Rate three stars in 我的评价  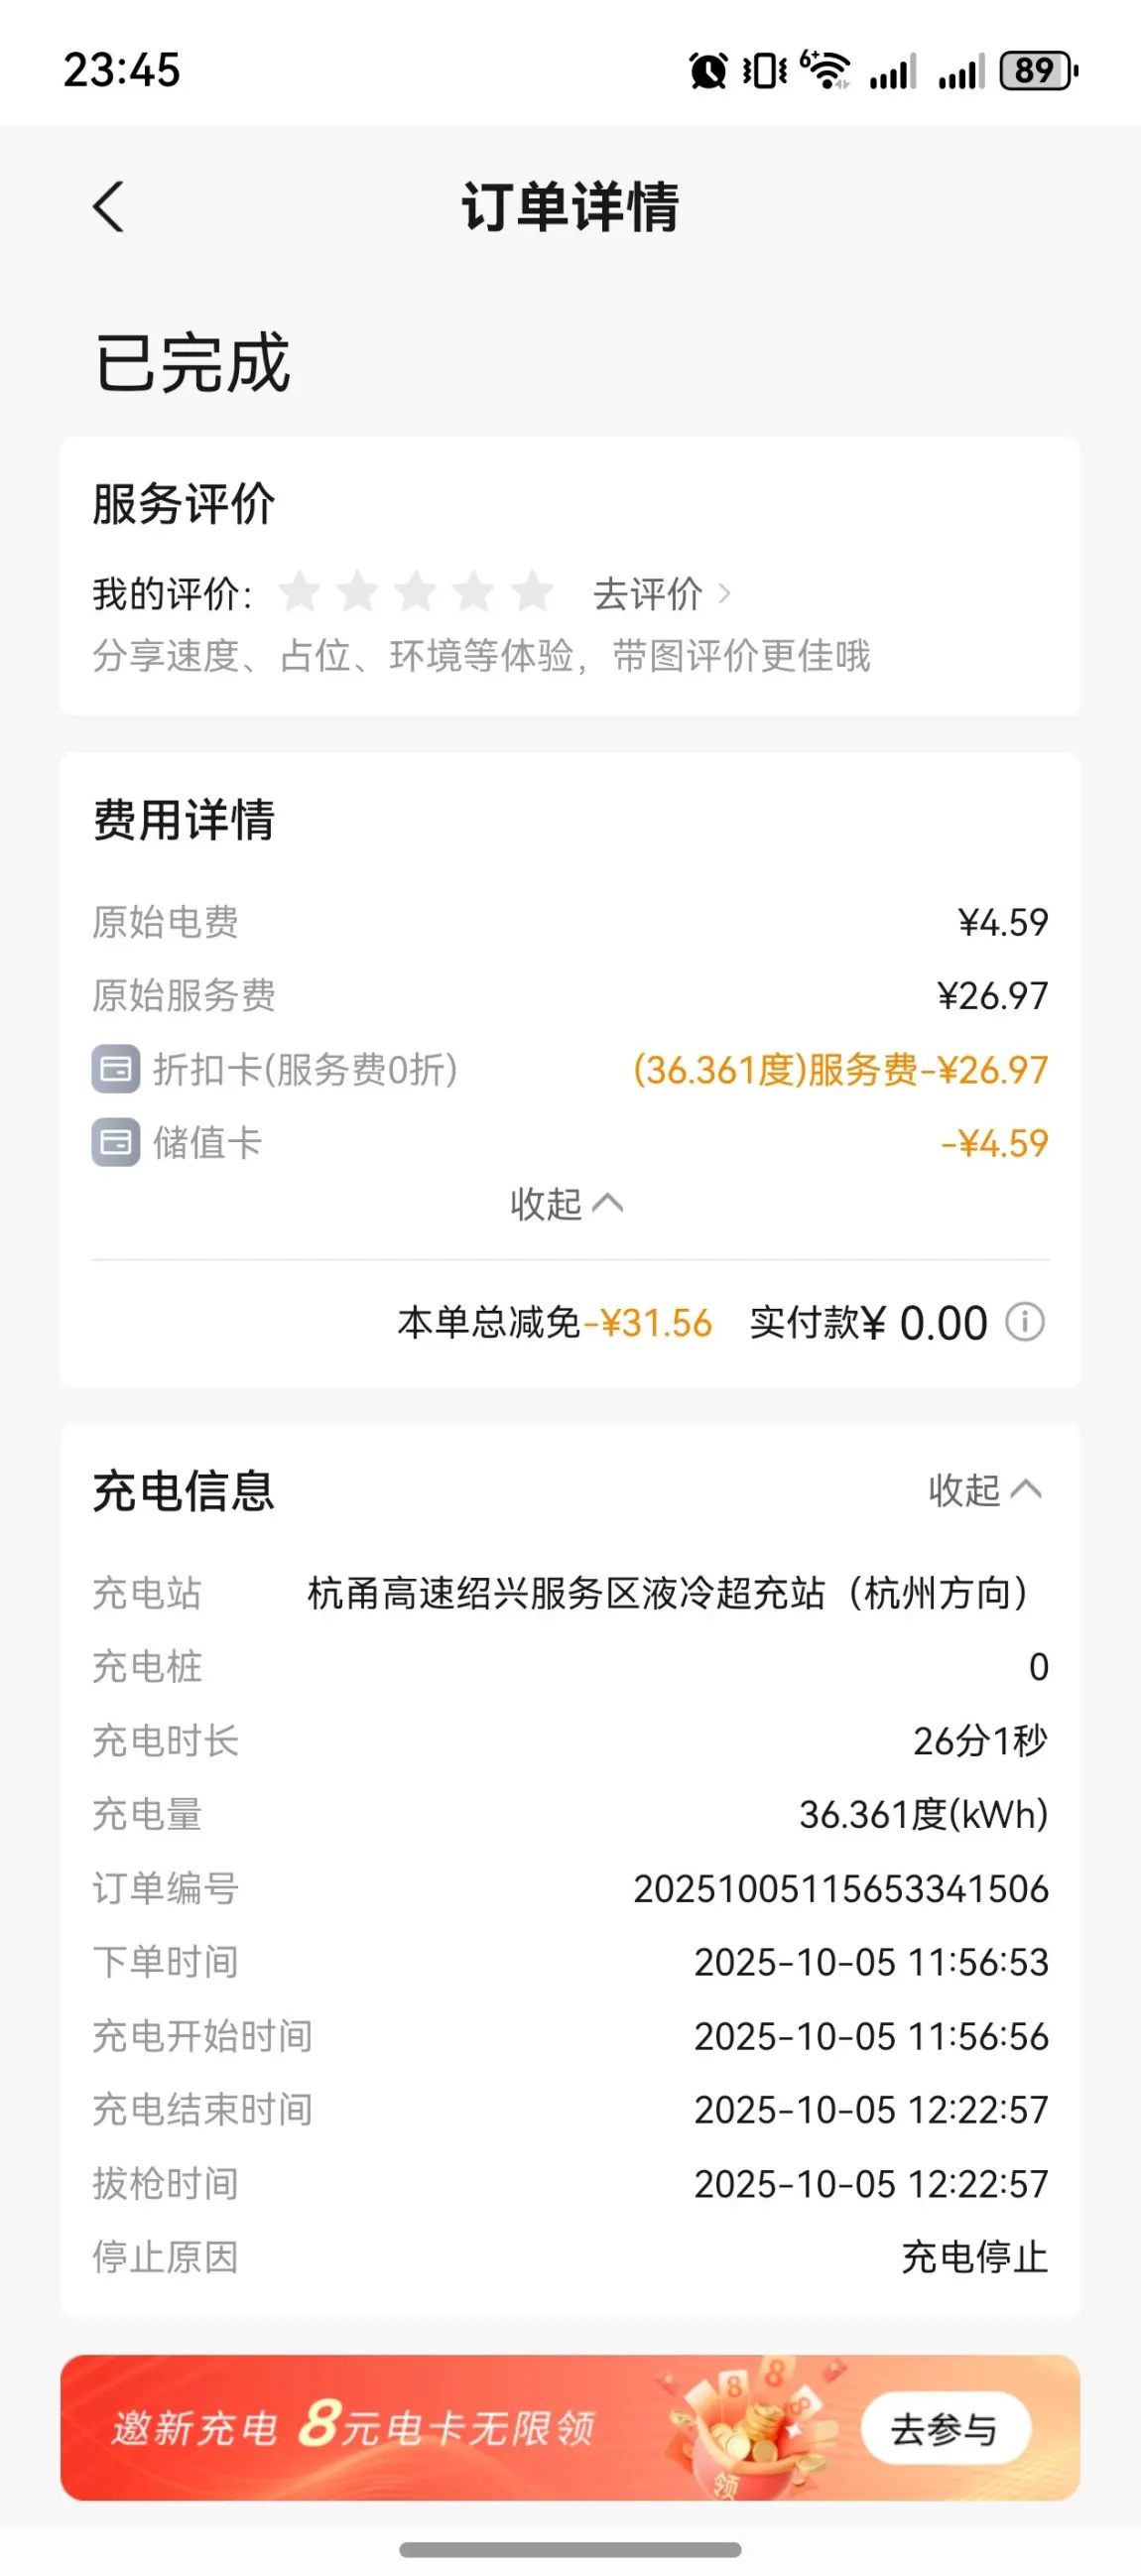415,592
